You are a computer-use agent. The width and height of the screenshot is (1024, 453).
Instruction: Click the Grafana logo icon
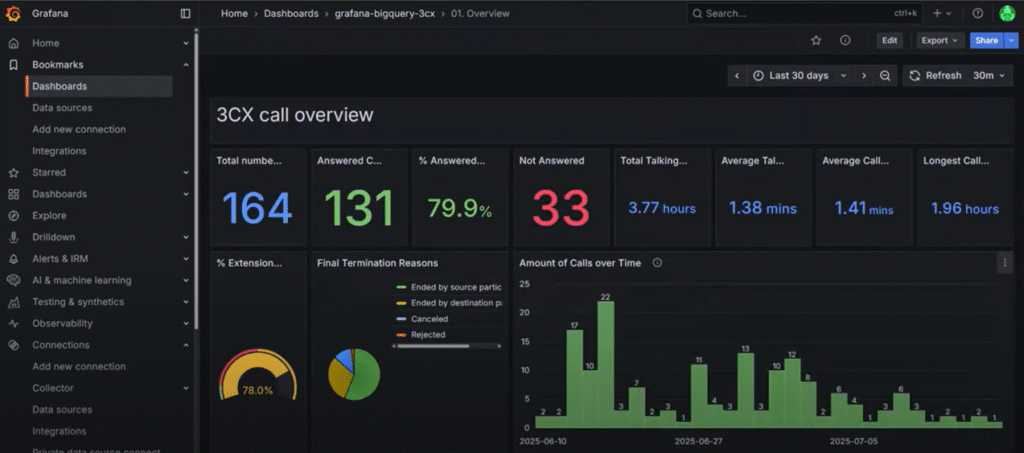tap(13, 13)
